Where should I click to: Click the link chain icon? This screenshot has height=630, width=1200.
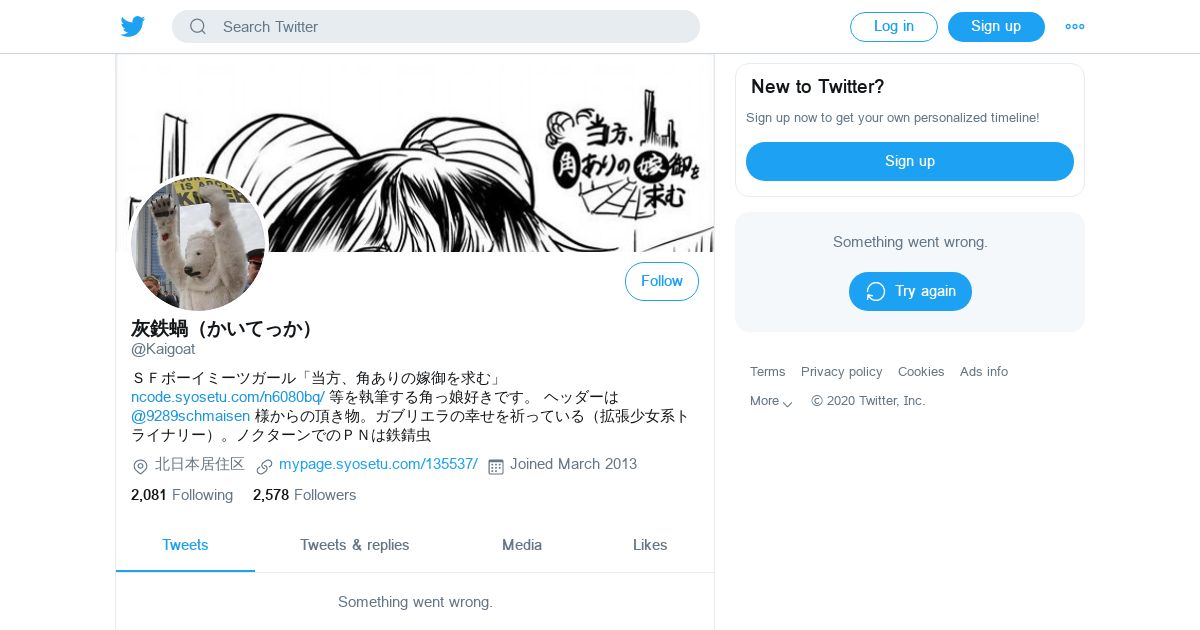(x=264, y=466)
